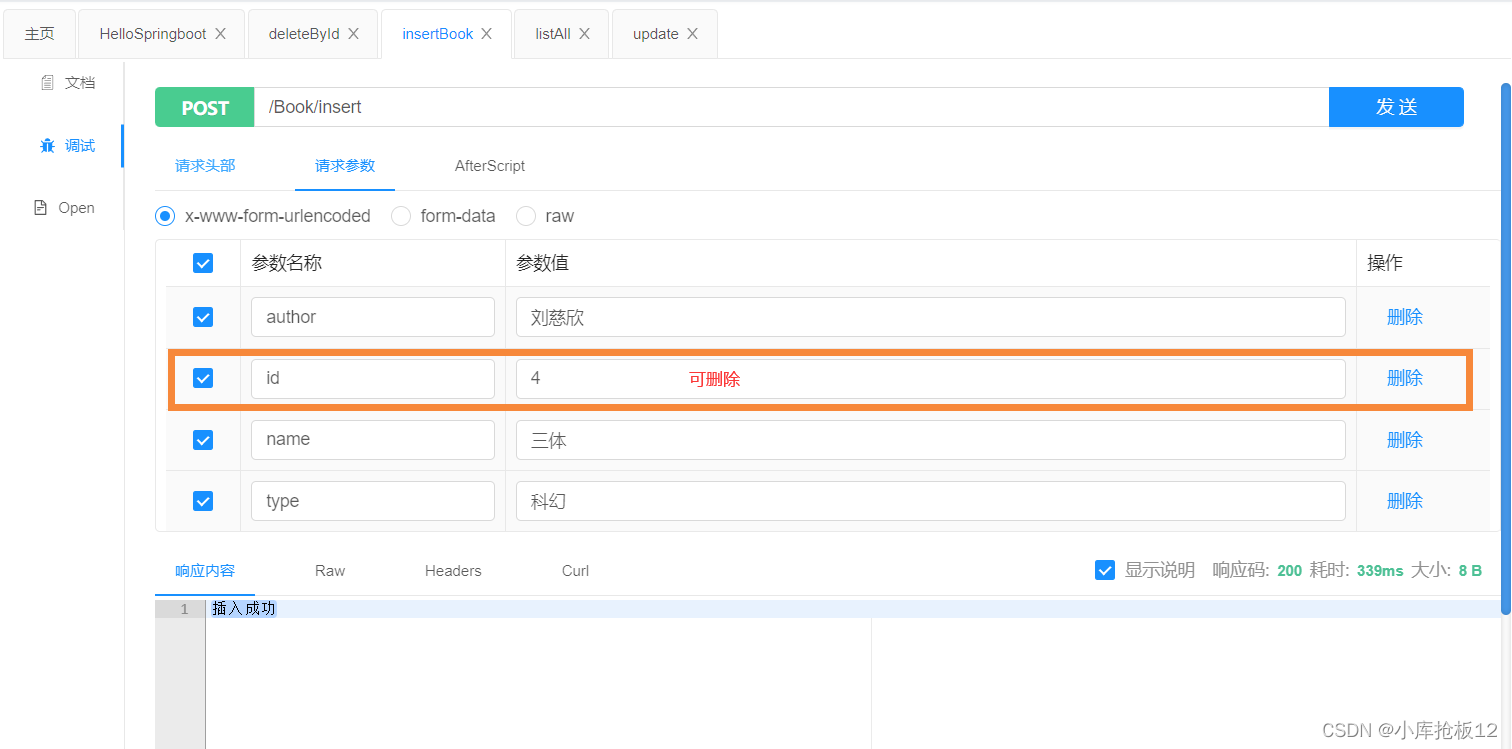The height and width of the screenshot is (749, 1512).
Task: Click the 刘慈欣 value field
Action: point(931,317)
